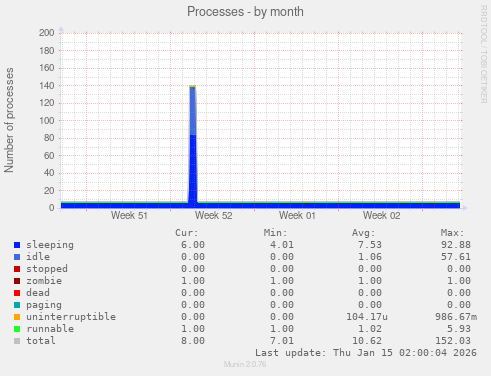The height and width of the screenshot is (376, 491).
Task: Click the 'stopped' legend label
Action: tap(47, 269)
